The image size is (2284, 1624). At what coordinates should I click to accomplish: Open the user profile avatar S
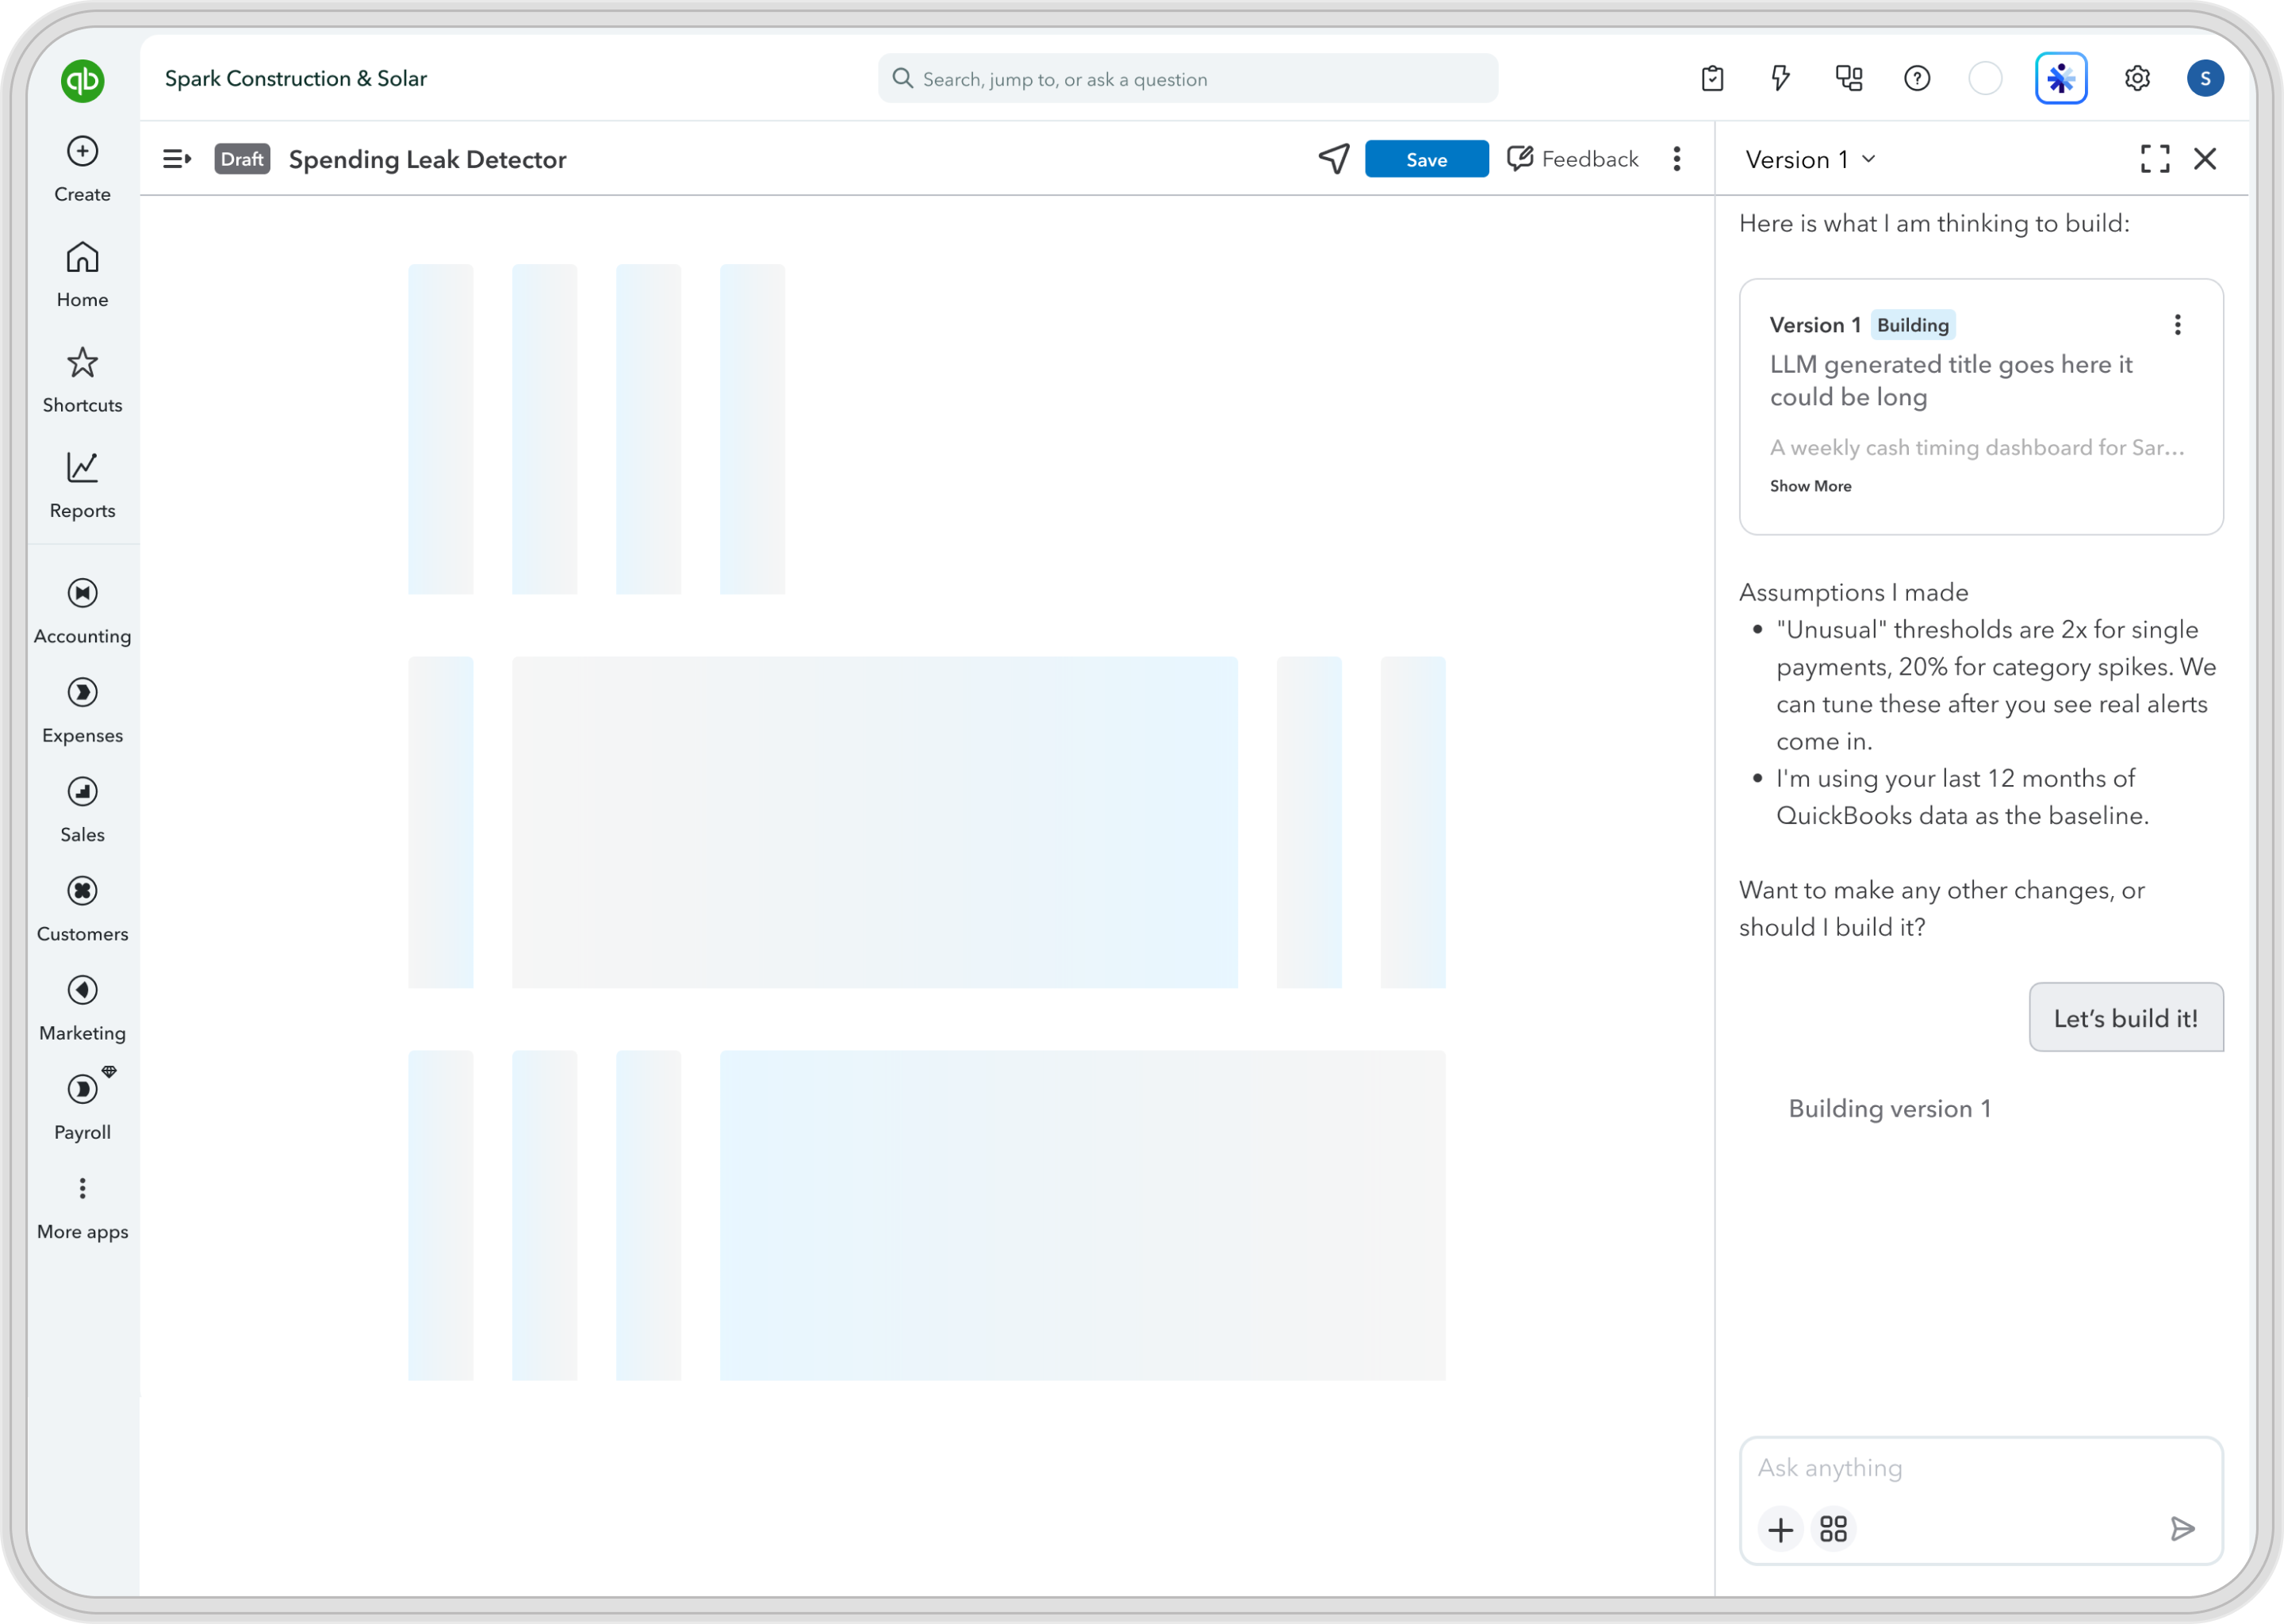click(x=2205, y=78)
